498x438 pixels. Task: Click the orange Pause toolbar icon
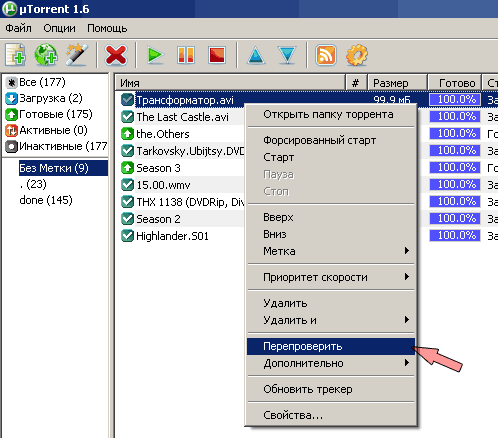point(186,55)
